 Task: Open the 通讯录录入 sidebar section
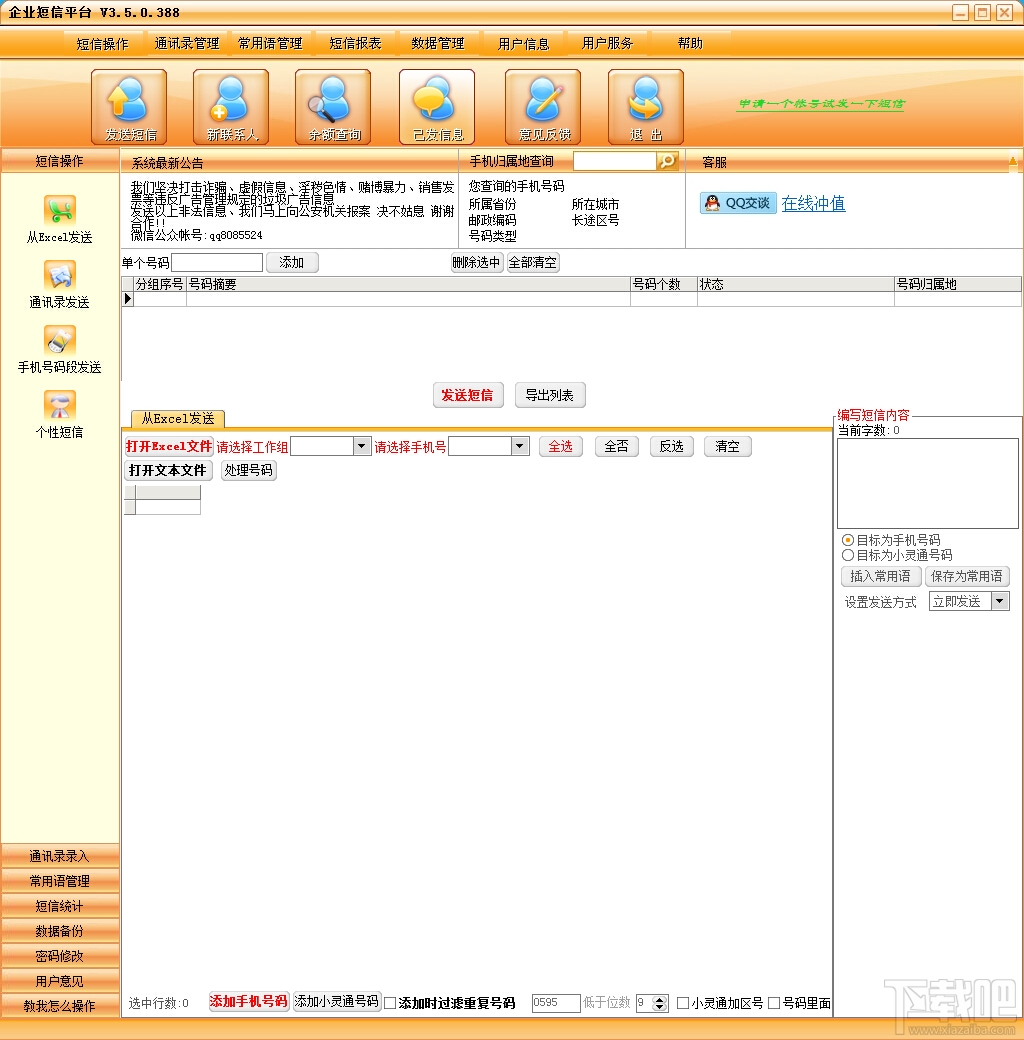[60, 856]
